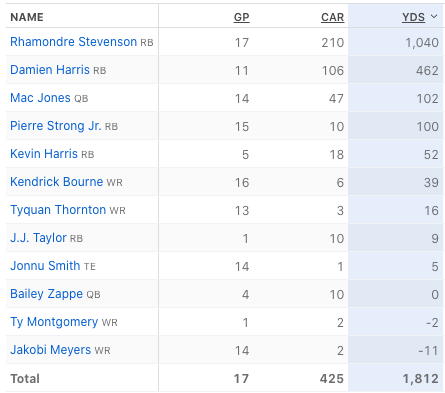445x393 pixels.
Task: Open Rhamondre Stevenson player link
Action: pos(73,42)
